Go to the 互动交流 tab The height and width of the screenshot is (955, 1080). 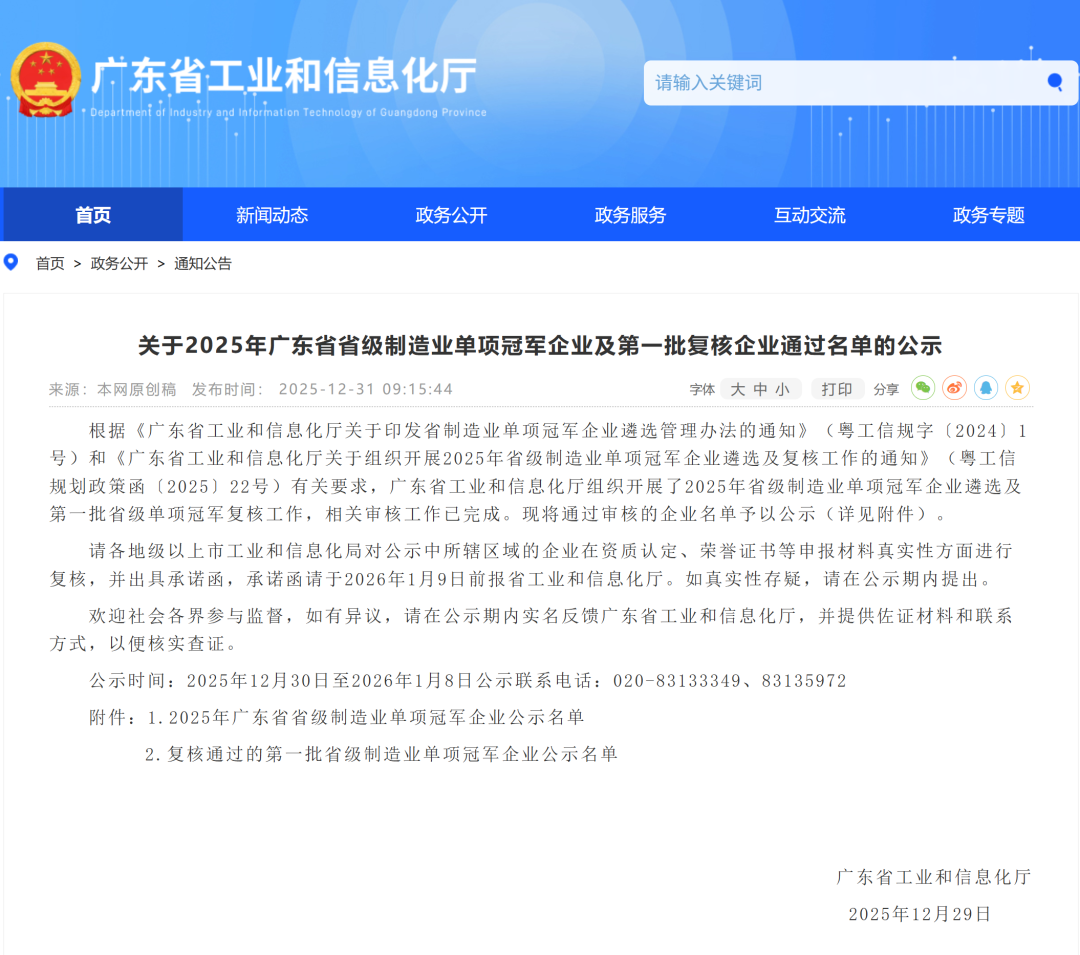tap(809, 215)
